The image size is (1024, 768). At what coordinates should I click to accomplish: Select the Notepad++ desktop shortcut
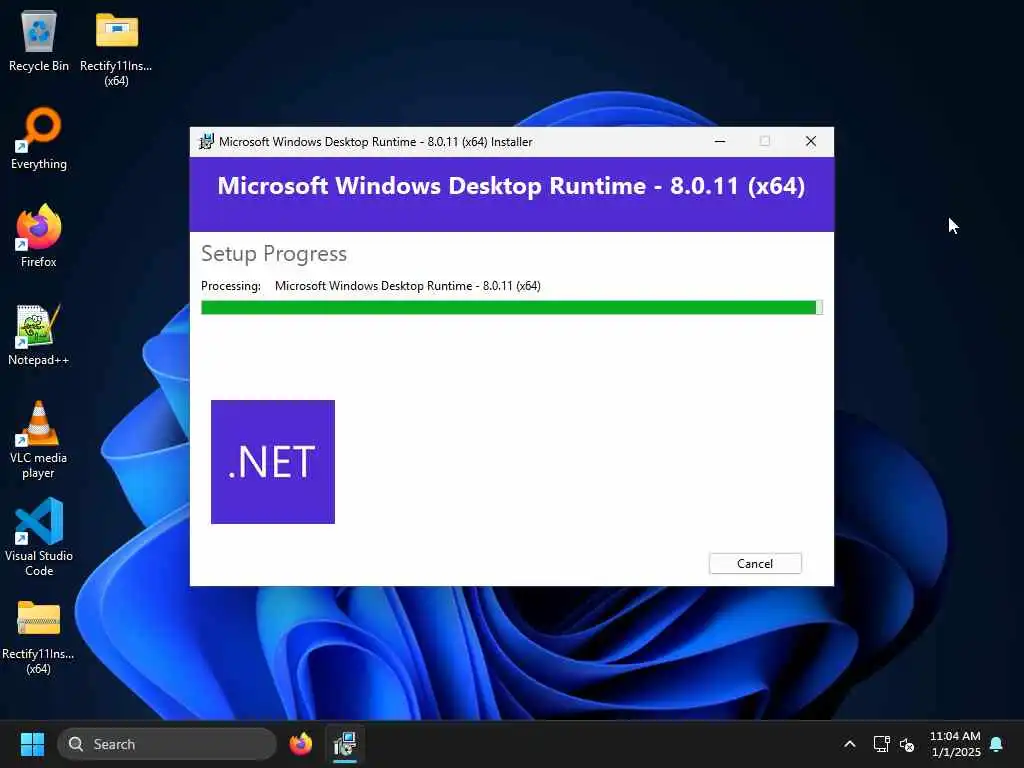point(39,334)
